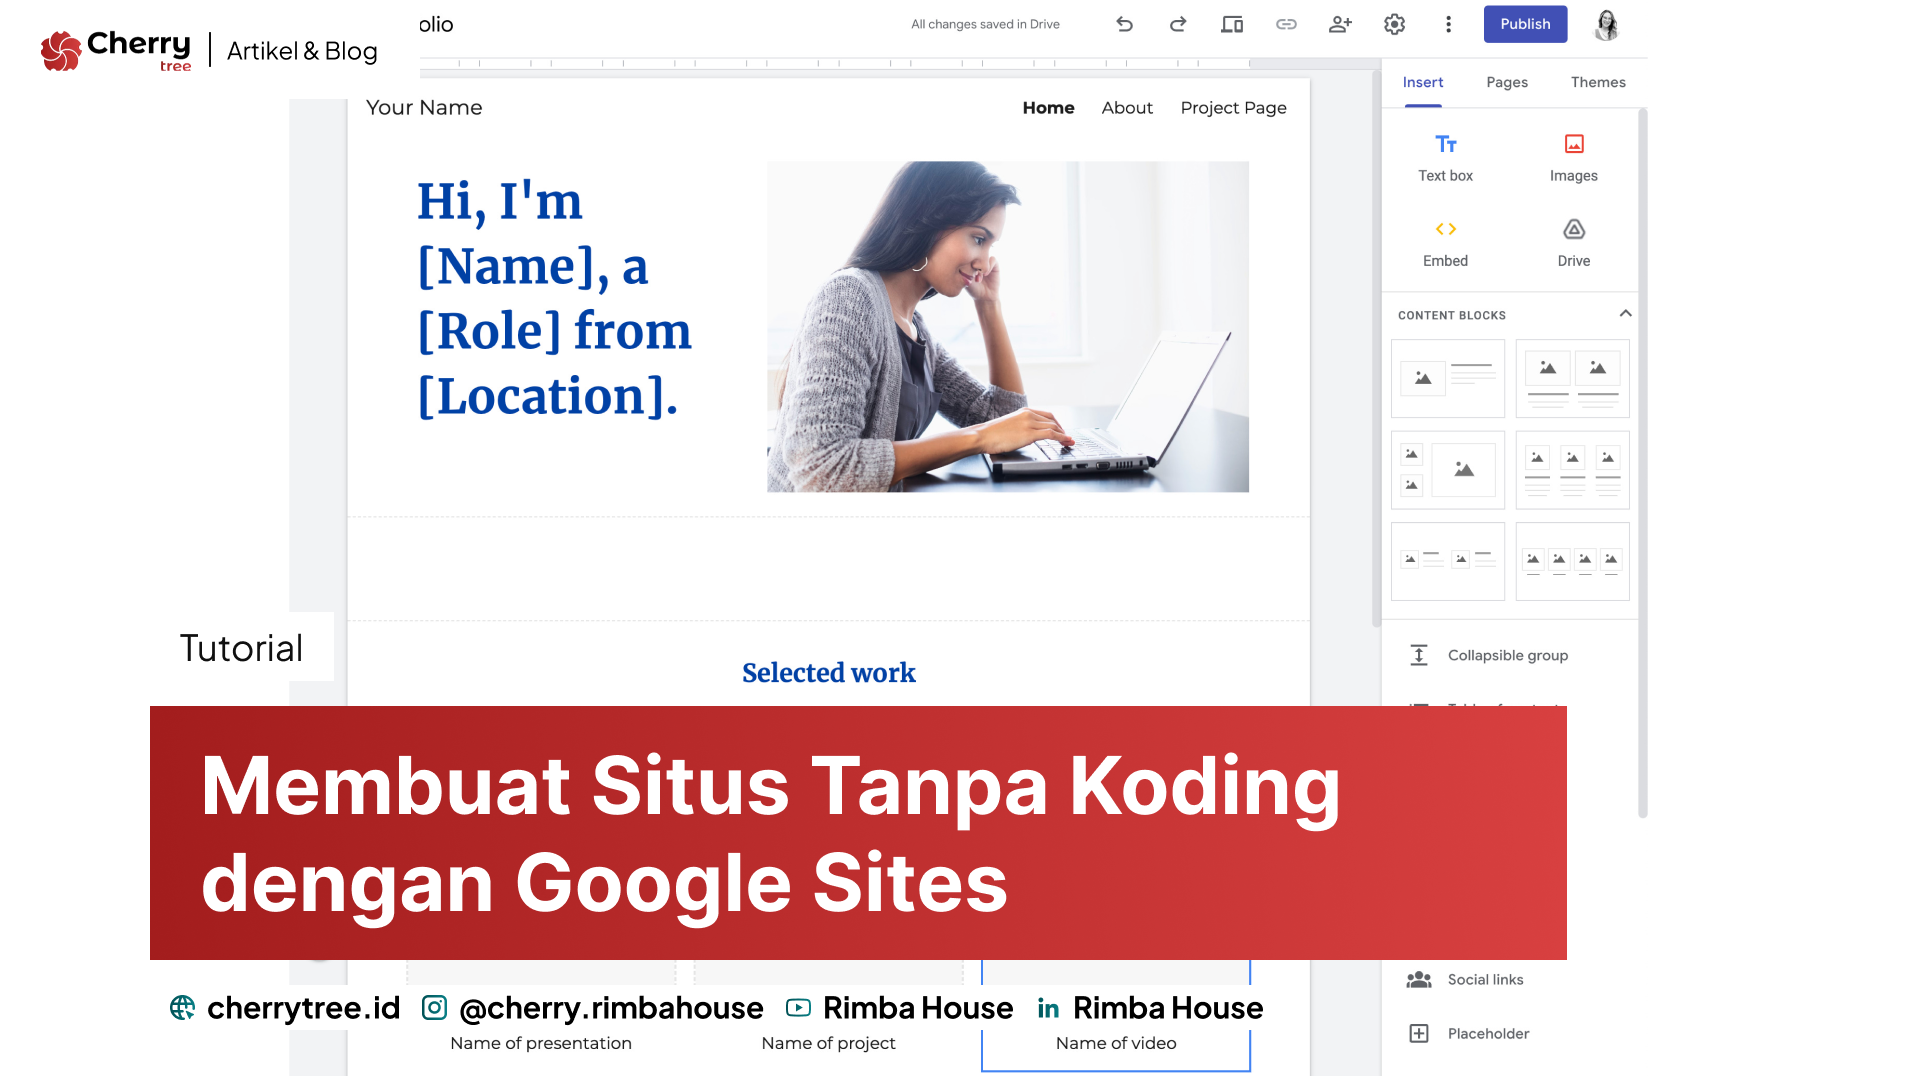Switch to the Themes tab
The height and width of the screenshot is (1080, 1920).
pos(1598,82)
